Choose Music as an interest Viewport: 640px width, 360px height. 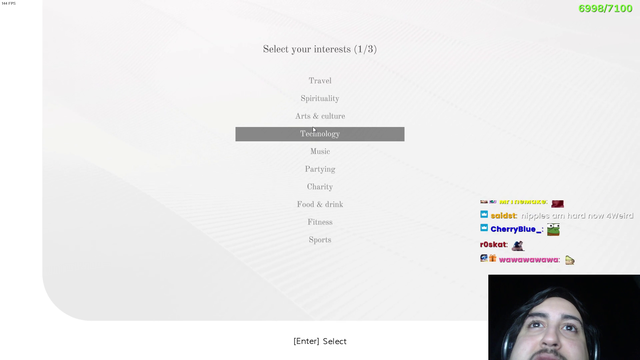tap(320, 151)
